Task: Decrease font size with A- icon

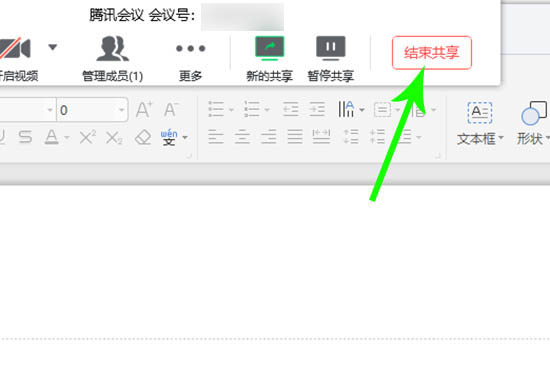Action: pyautogui.click(x=171, y=110)
